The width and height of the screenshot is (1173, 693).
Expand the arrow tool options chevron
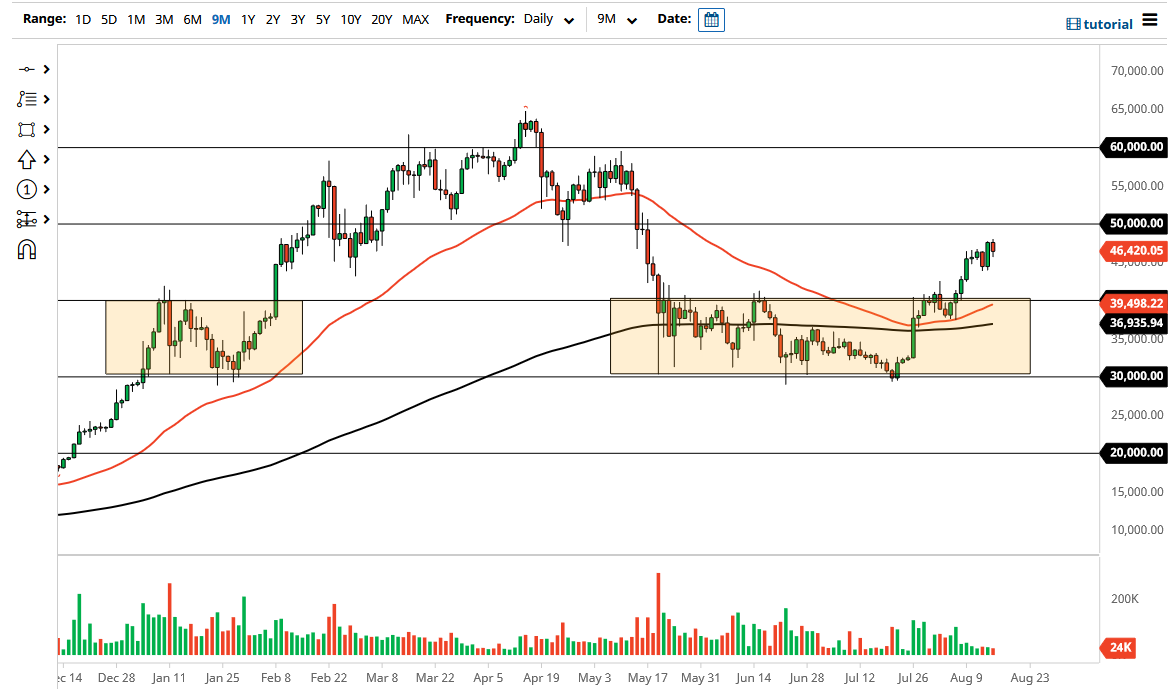click(x=45, y=159)
